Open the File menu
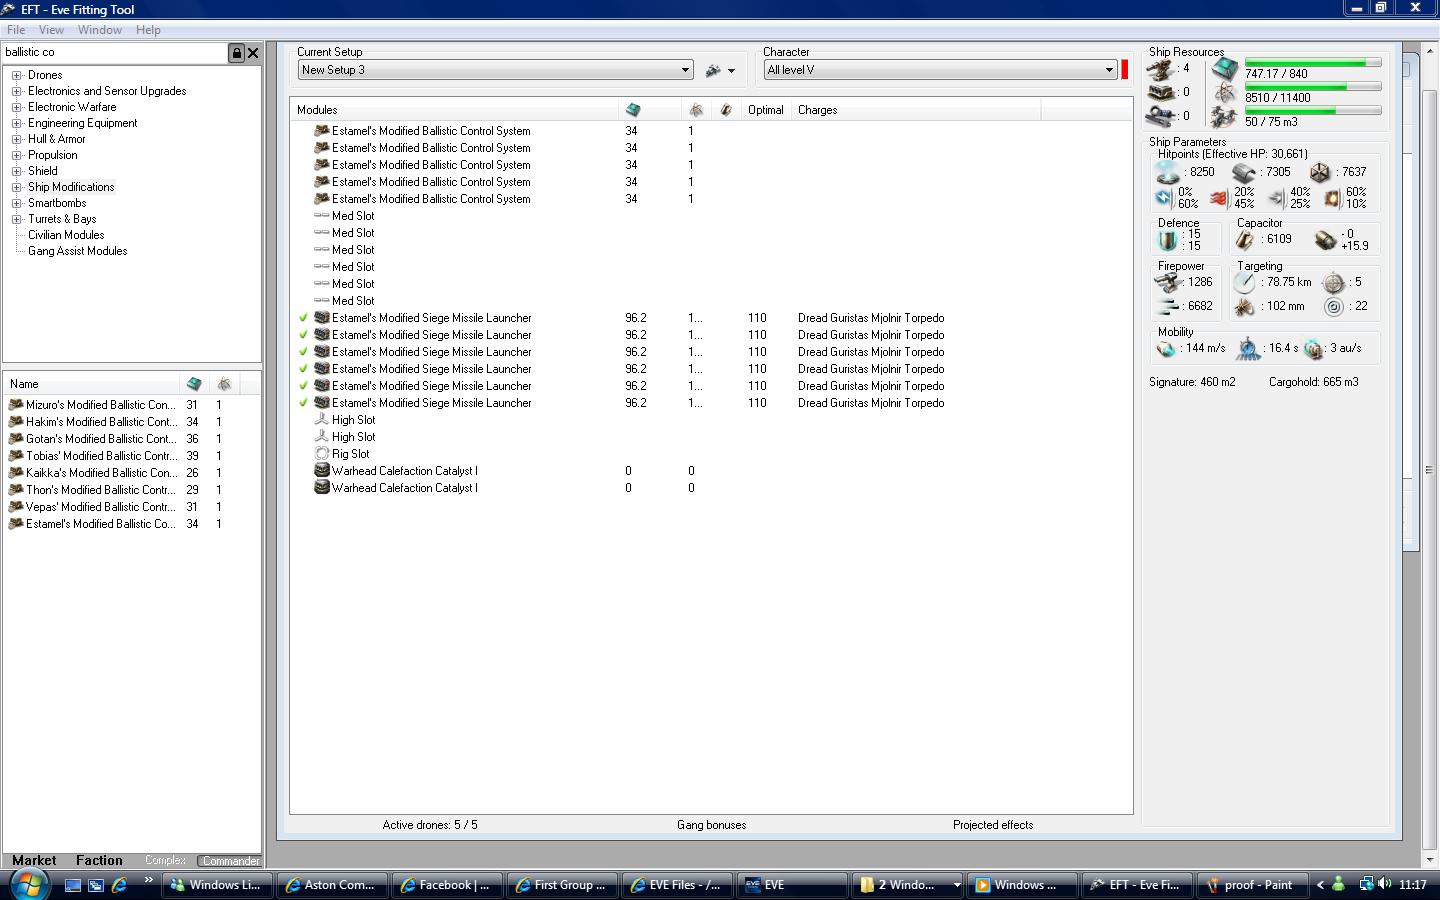The height and width of the screenshot is (900, 1440). tap(16, 30)
